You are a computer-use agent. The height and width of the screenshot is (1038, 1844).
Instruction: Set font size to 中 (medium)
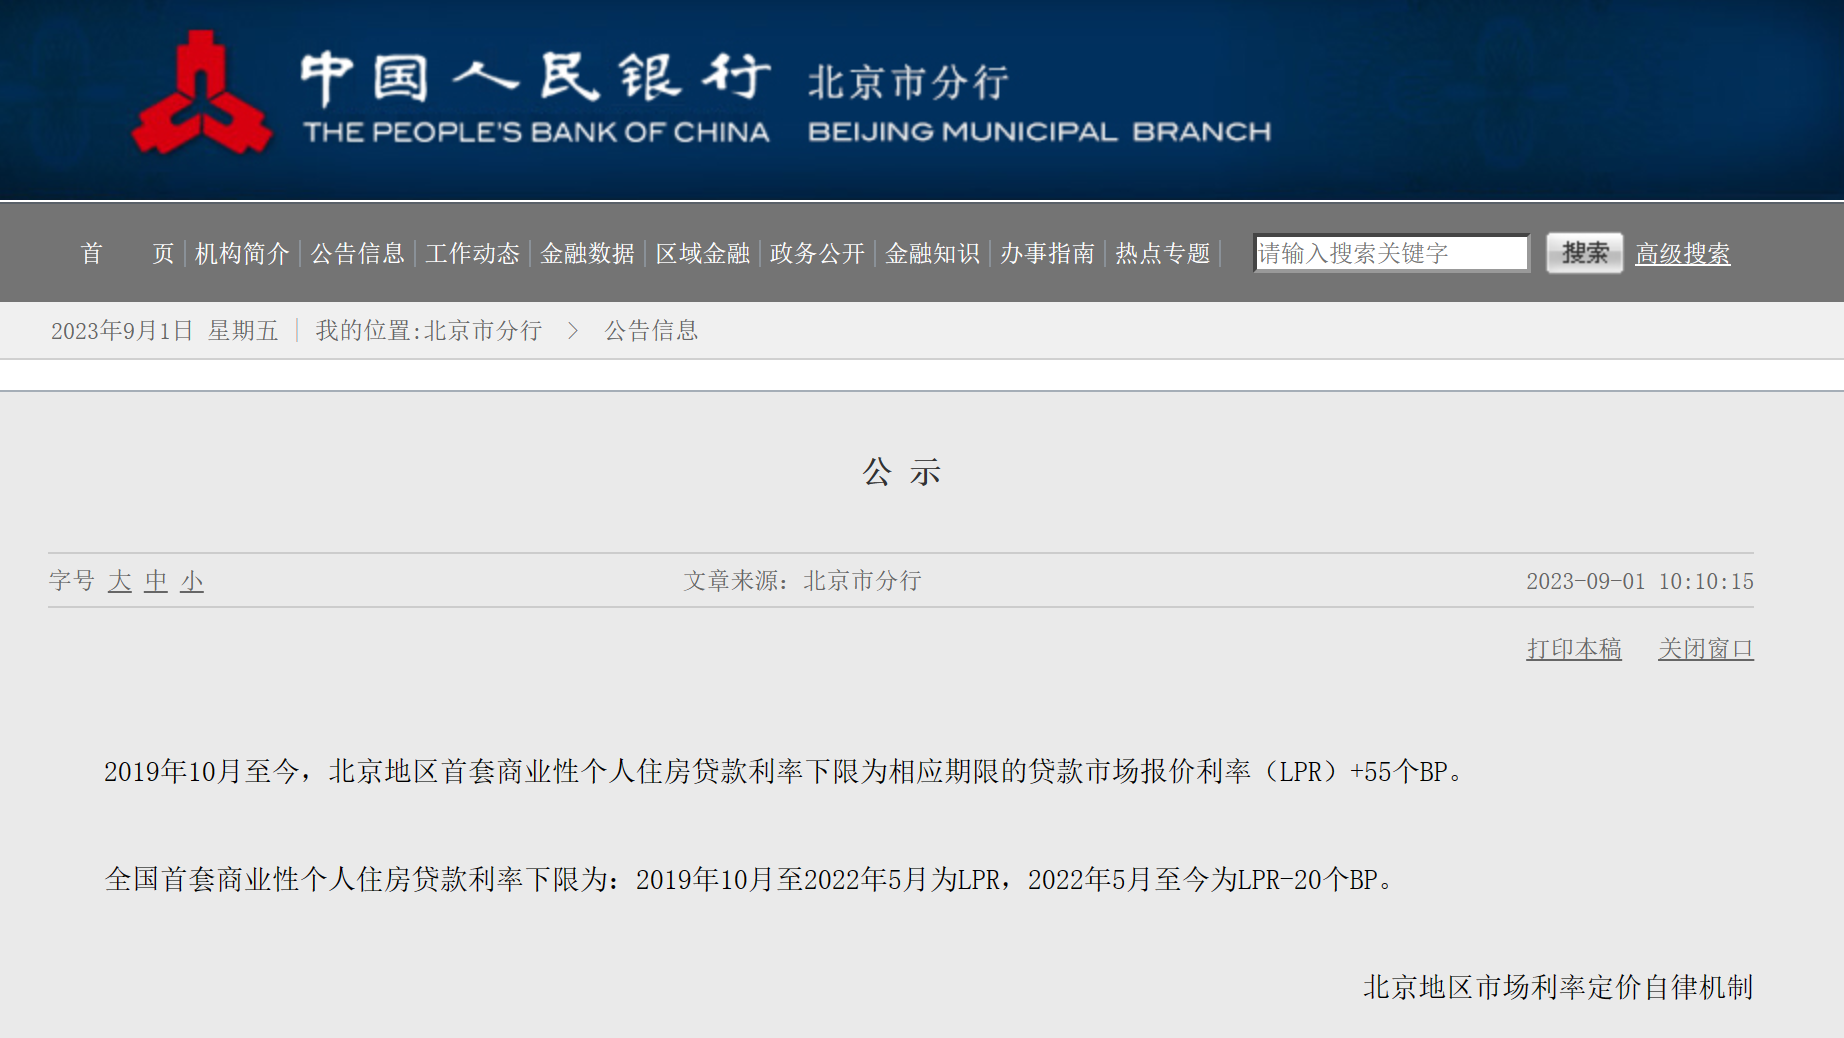[156, 581]
